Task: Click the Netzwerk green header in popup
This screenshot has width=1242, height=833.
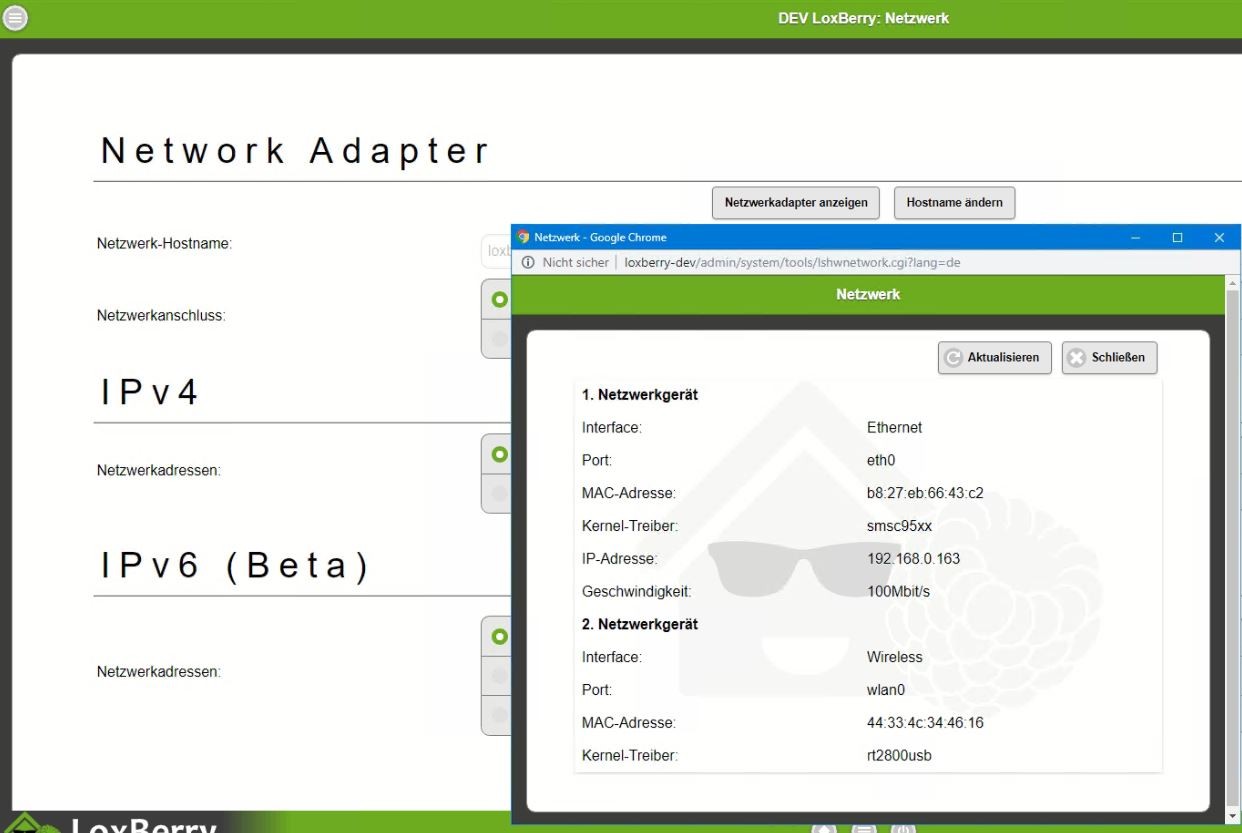Action: pos(868,294)
